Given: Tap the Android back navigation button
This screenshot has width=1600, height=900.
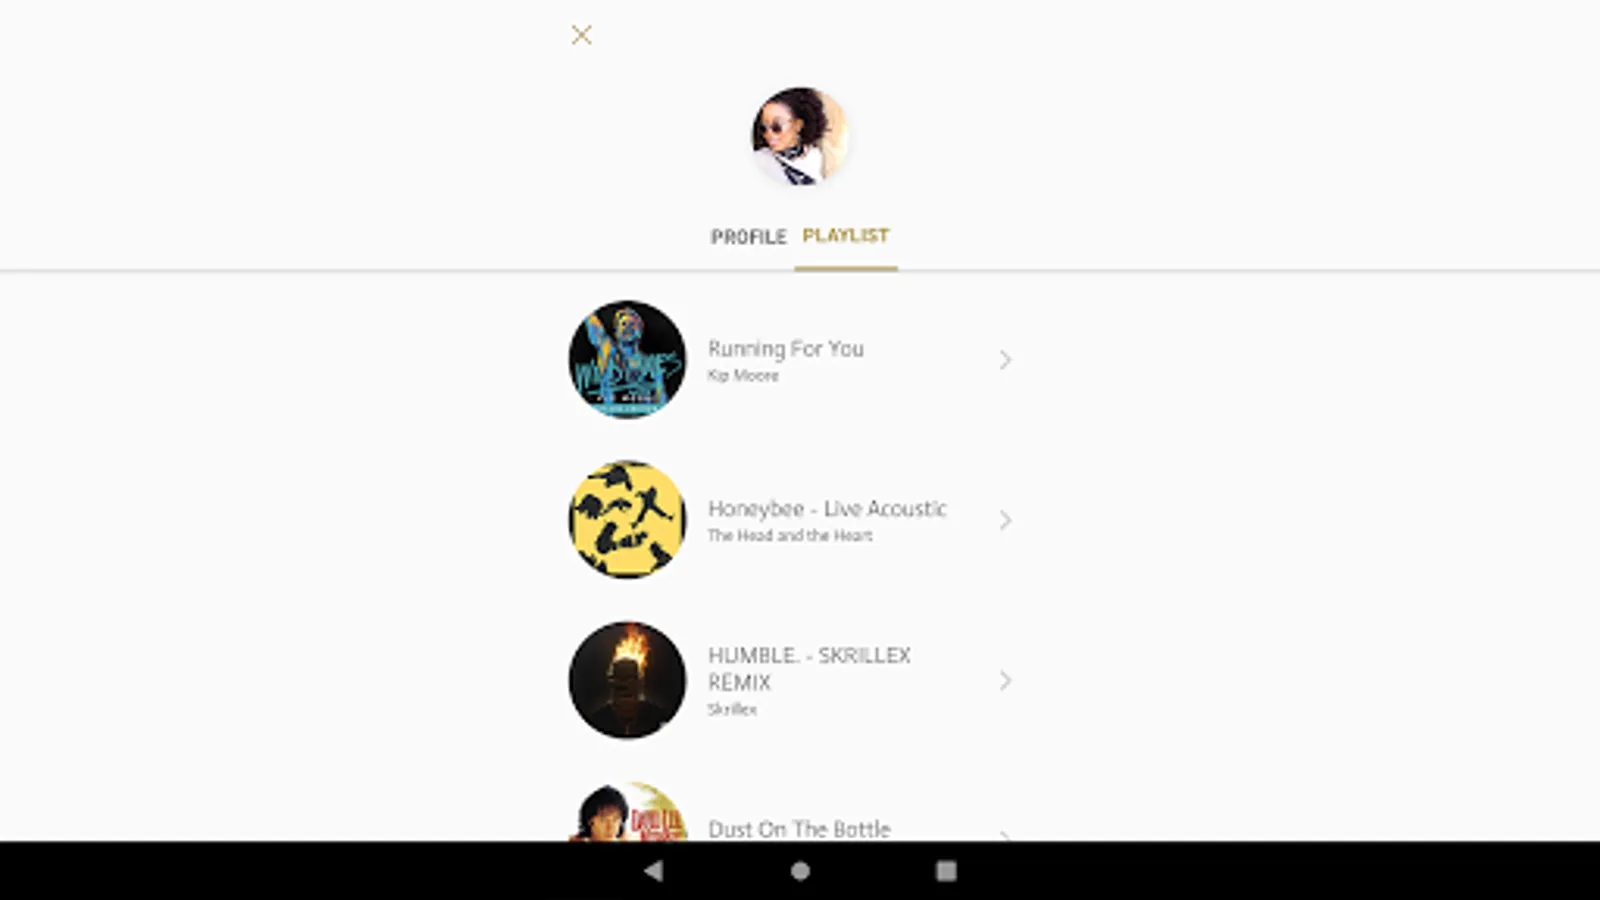Looking at the screenshot, I should click(653, 871).
